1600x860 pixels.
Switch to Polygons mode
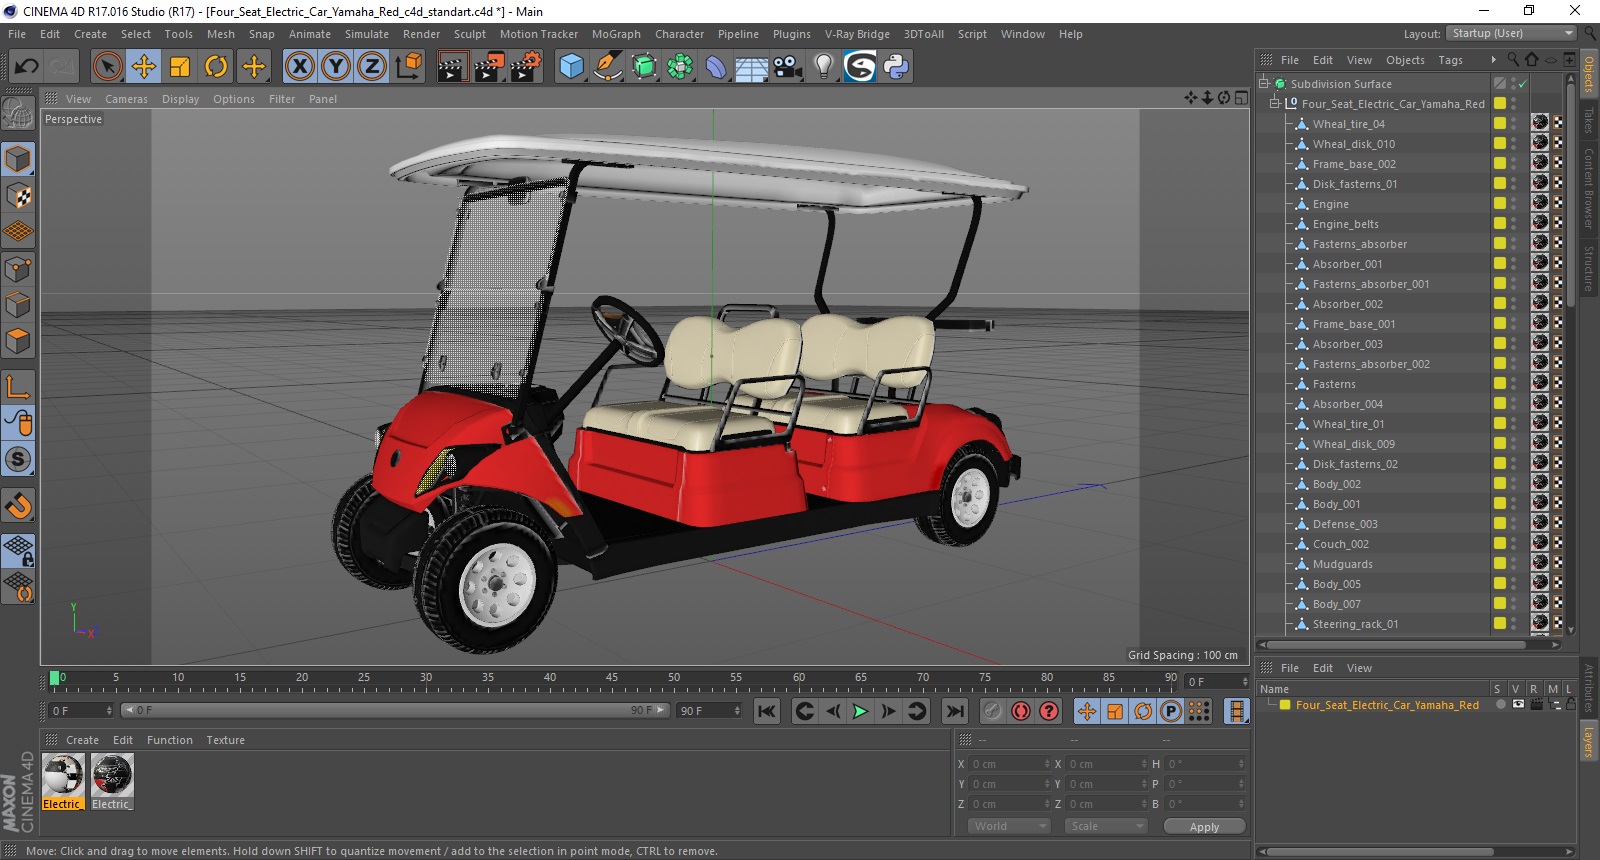click(x=18, y=341)
